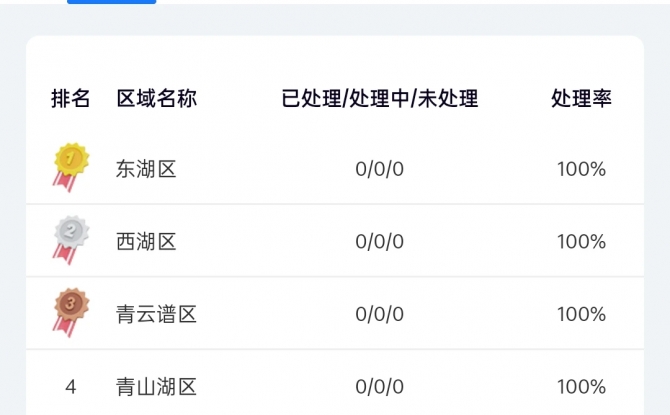
Task: Click 青云谱区 0/0/0 status counts
Action: click(380, 315)
